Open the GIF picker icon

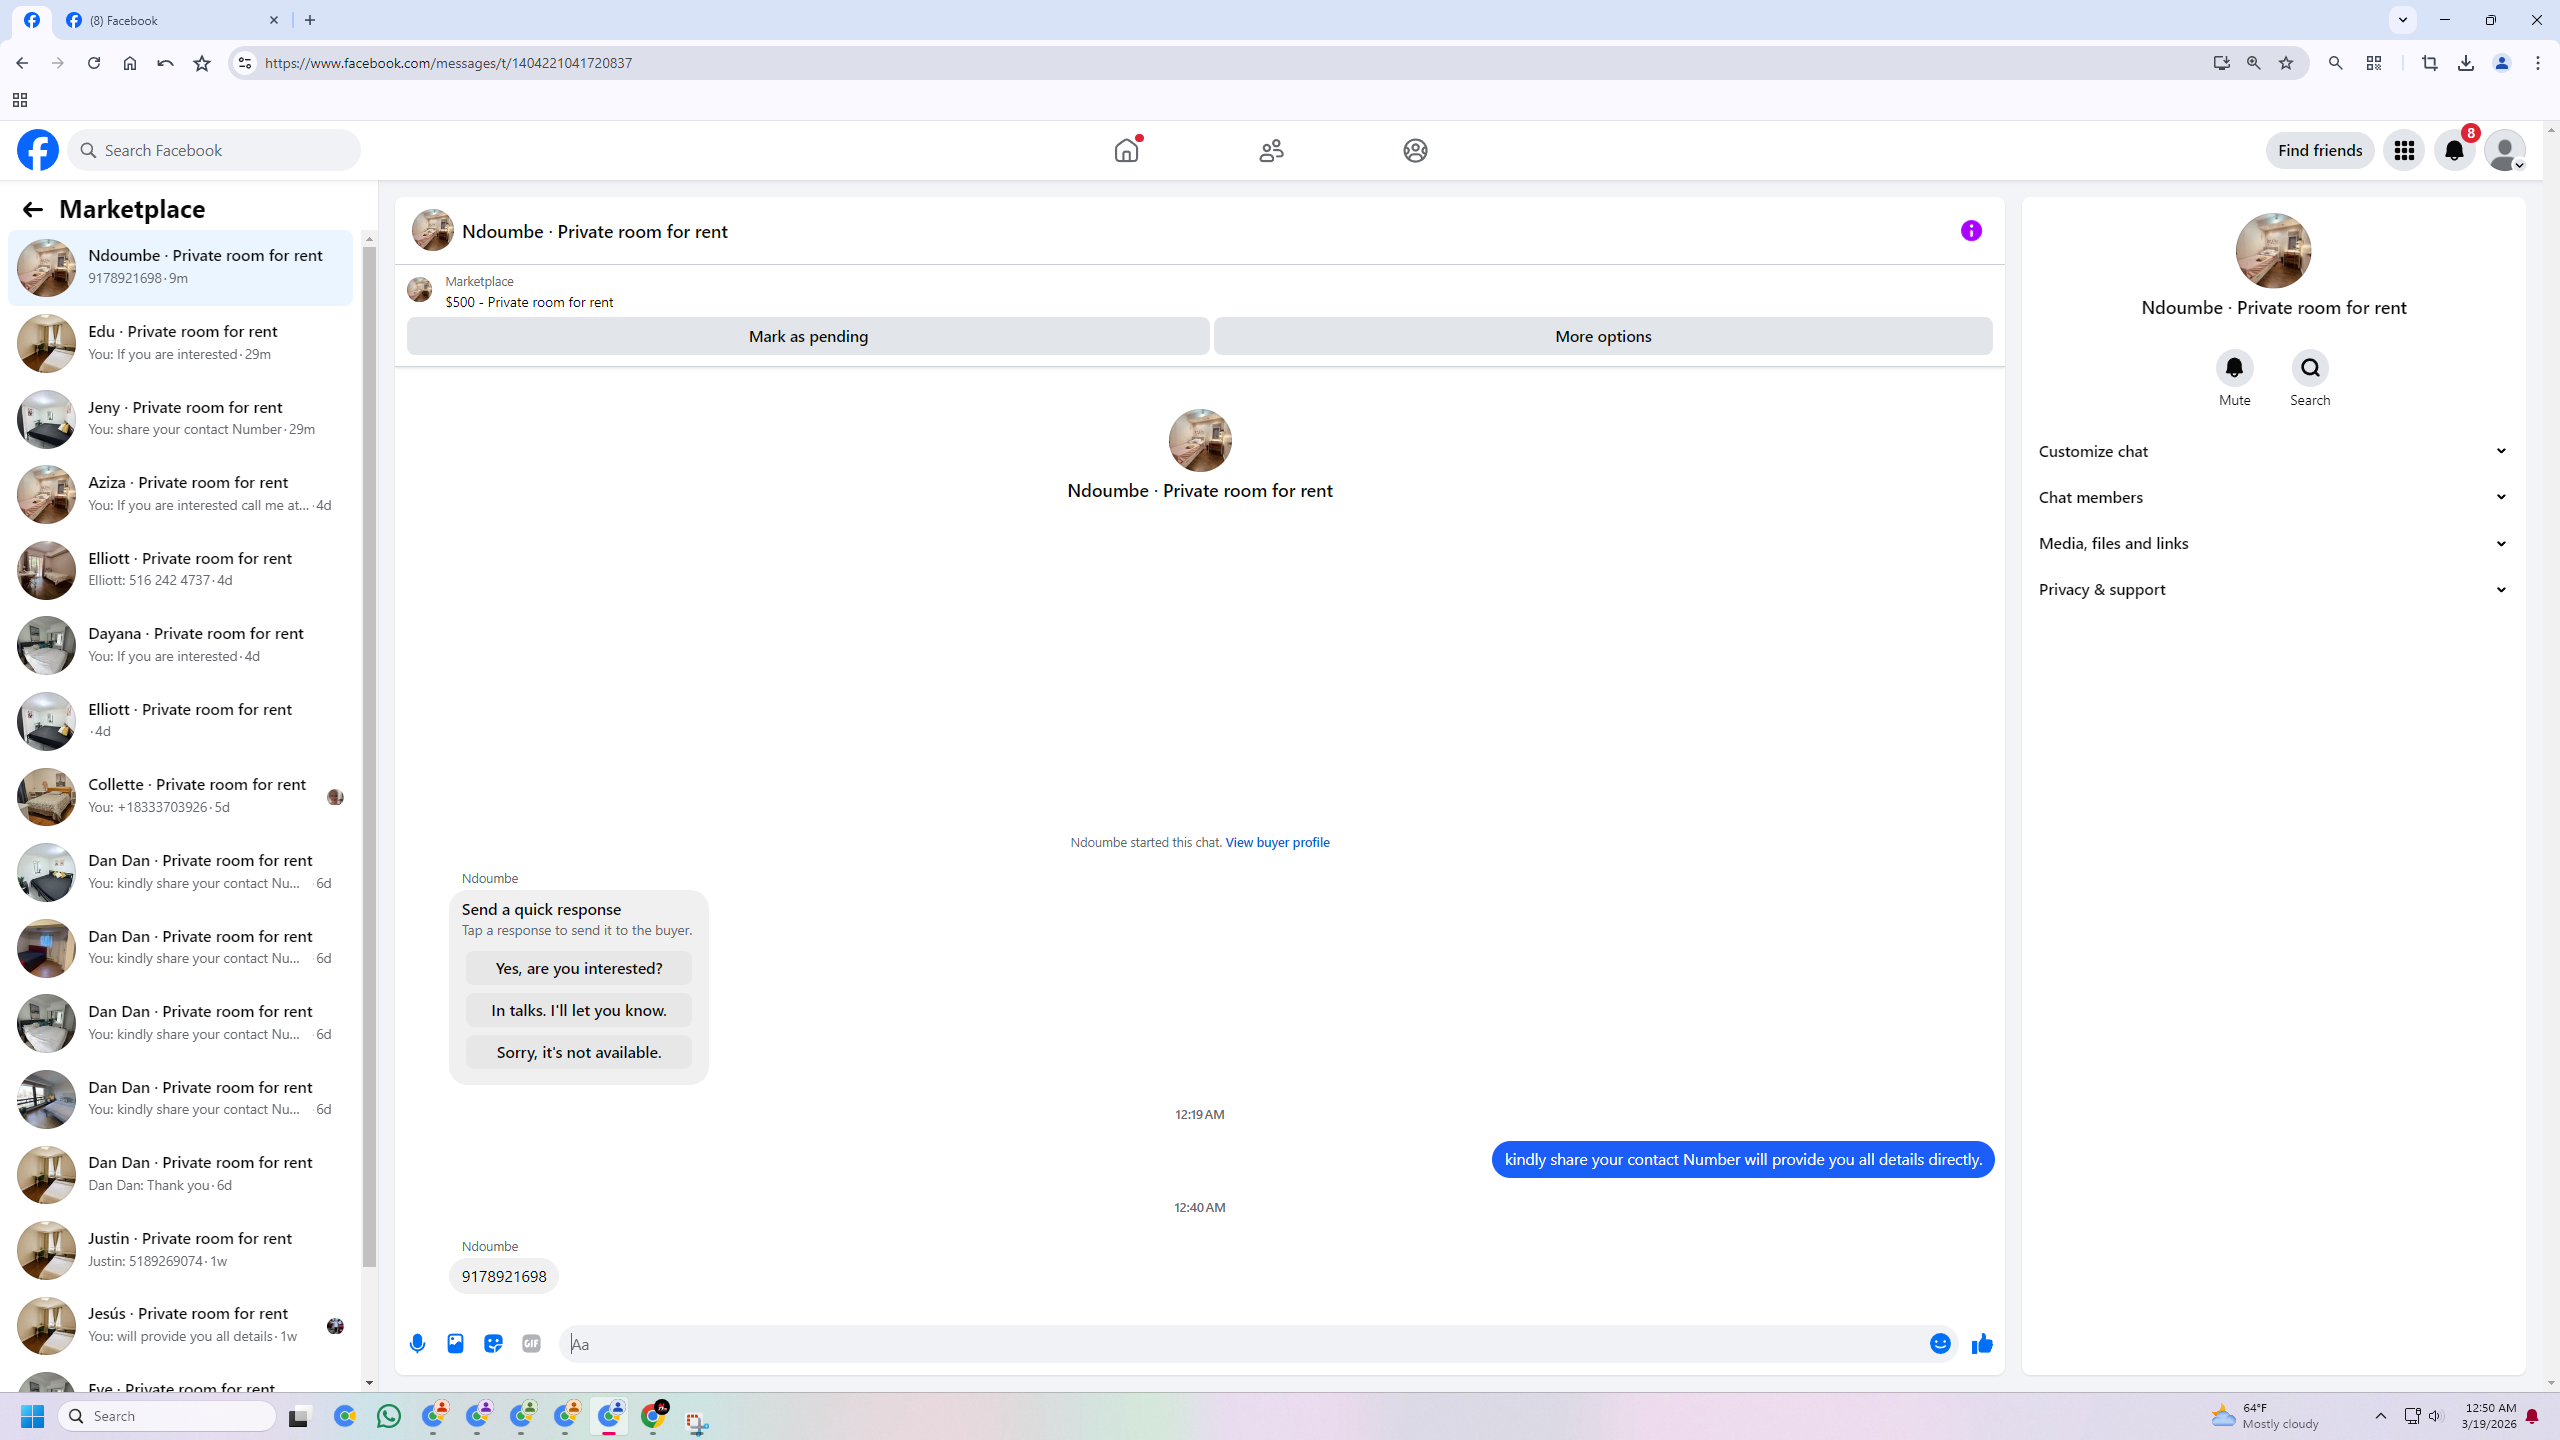point(531,1343)
